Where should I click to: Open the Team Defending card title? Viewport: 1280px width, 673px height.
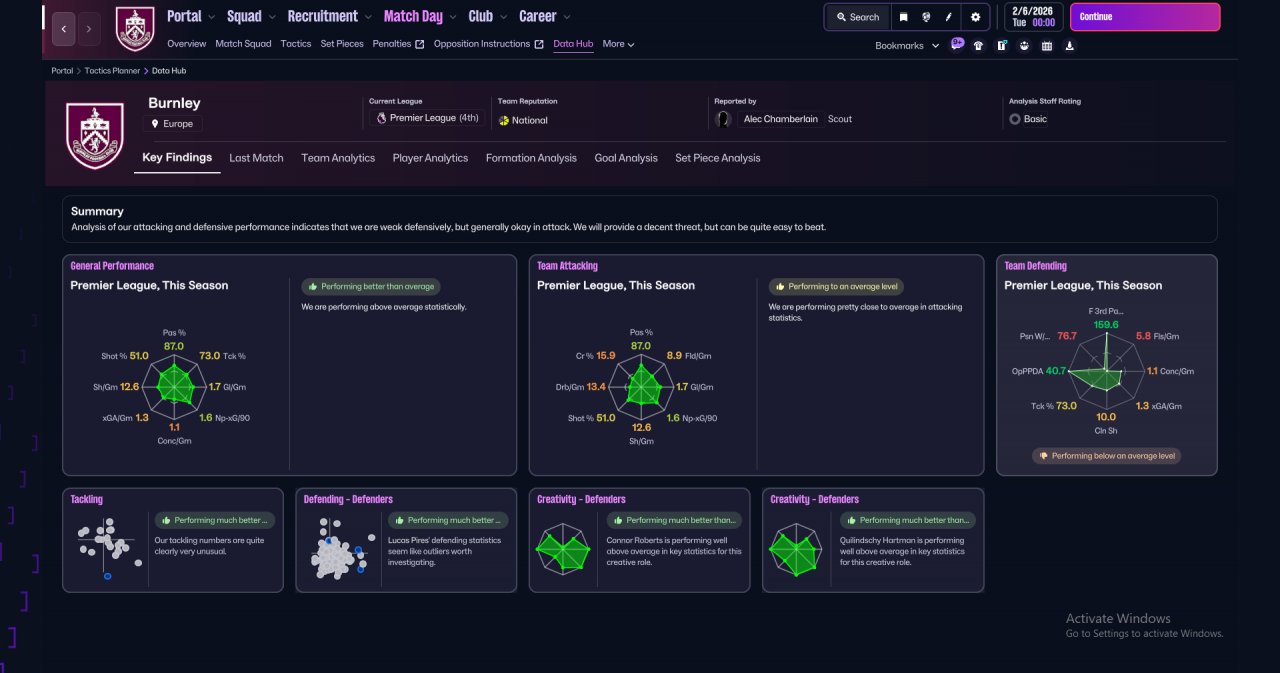1035,266
